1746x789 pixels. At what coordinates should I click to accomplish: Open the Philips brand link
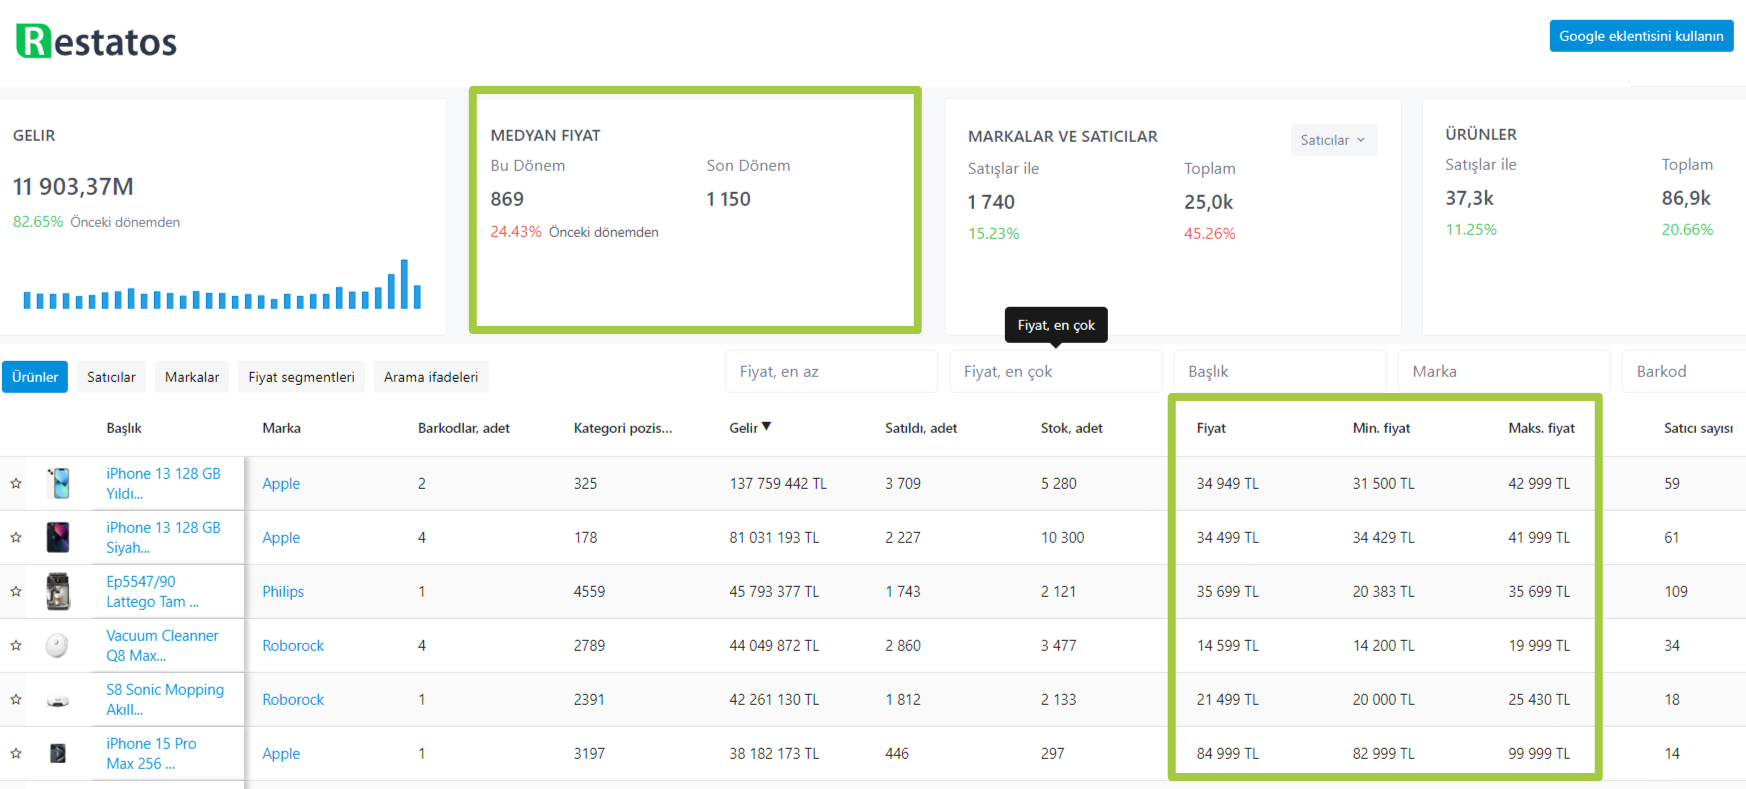click(x=283, y=591)
